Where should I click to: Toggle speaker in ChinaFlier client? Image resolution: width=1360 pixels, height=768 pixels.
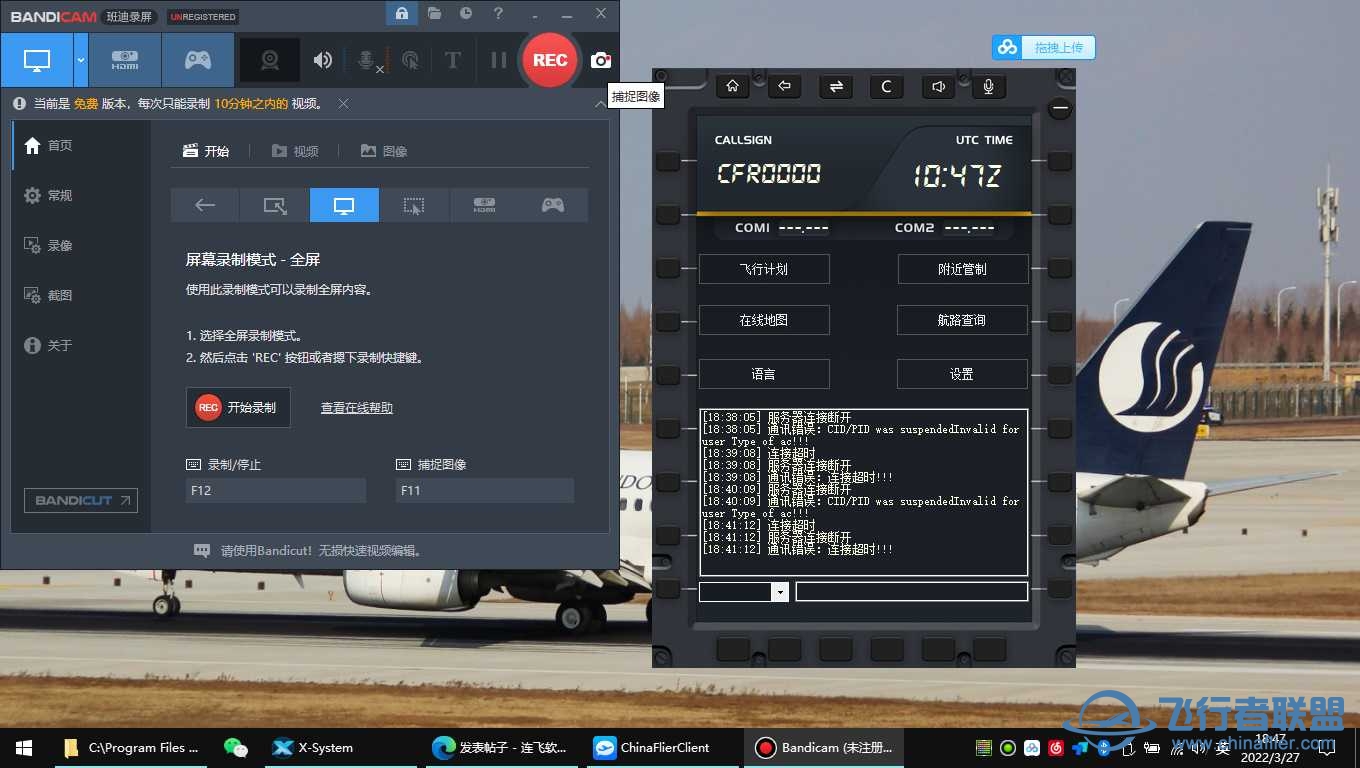pyautogui.click(x=938, y=86)
